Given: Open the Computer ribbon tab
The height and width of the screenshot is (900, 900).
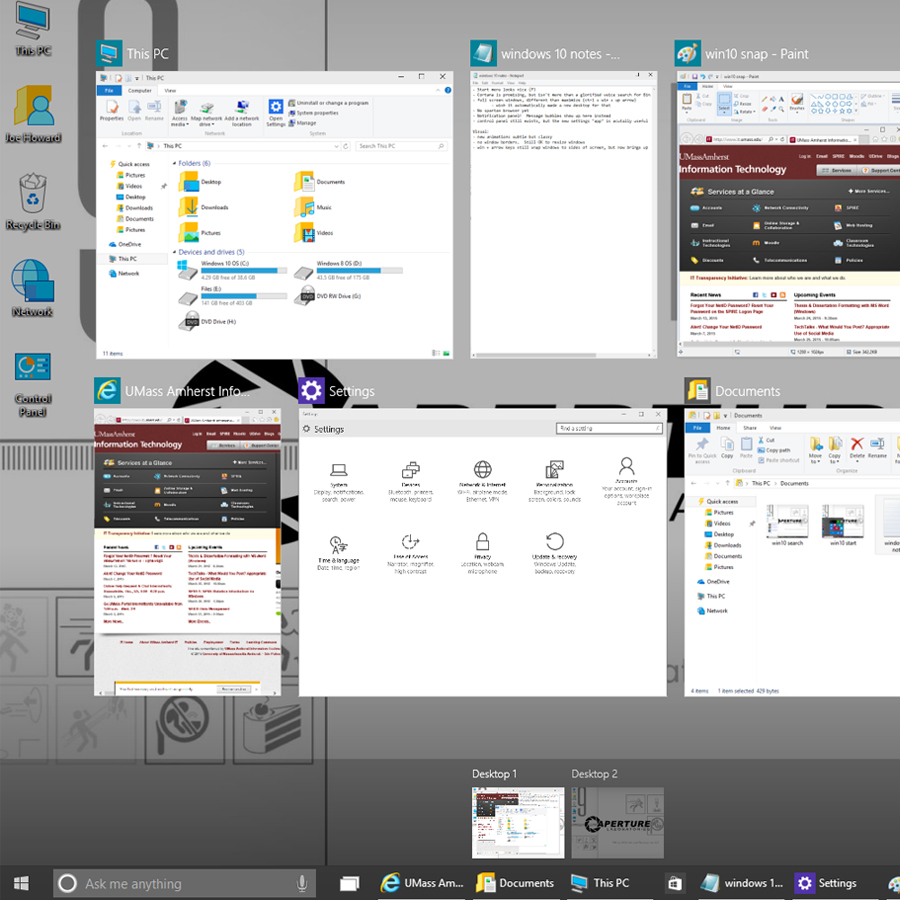Looking at the screenshot, I should [x=140, y=89].
